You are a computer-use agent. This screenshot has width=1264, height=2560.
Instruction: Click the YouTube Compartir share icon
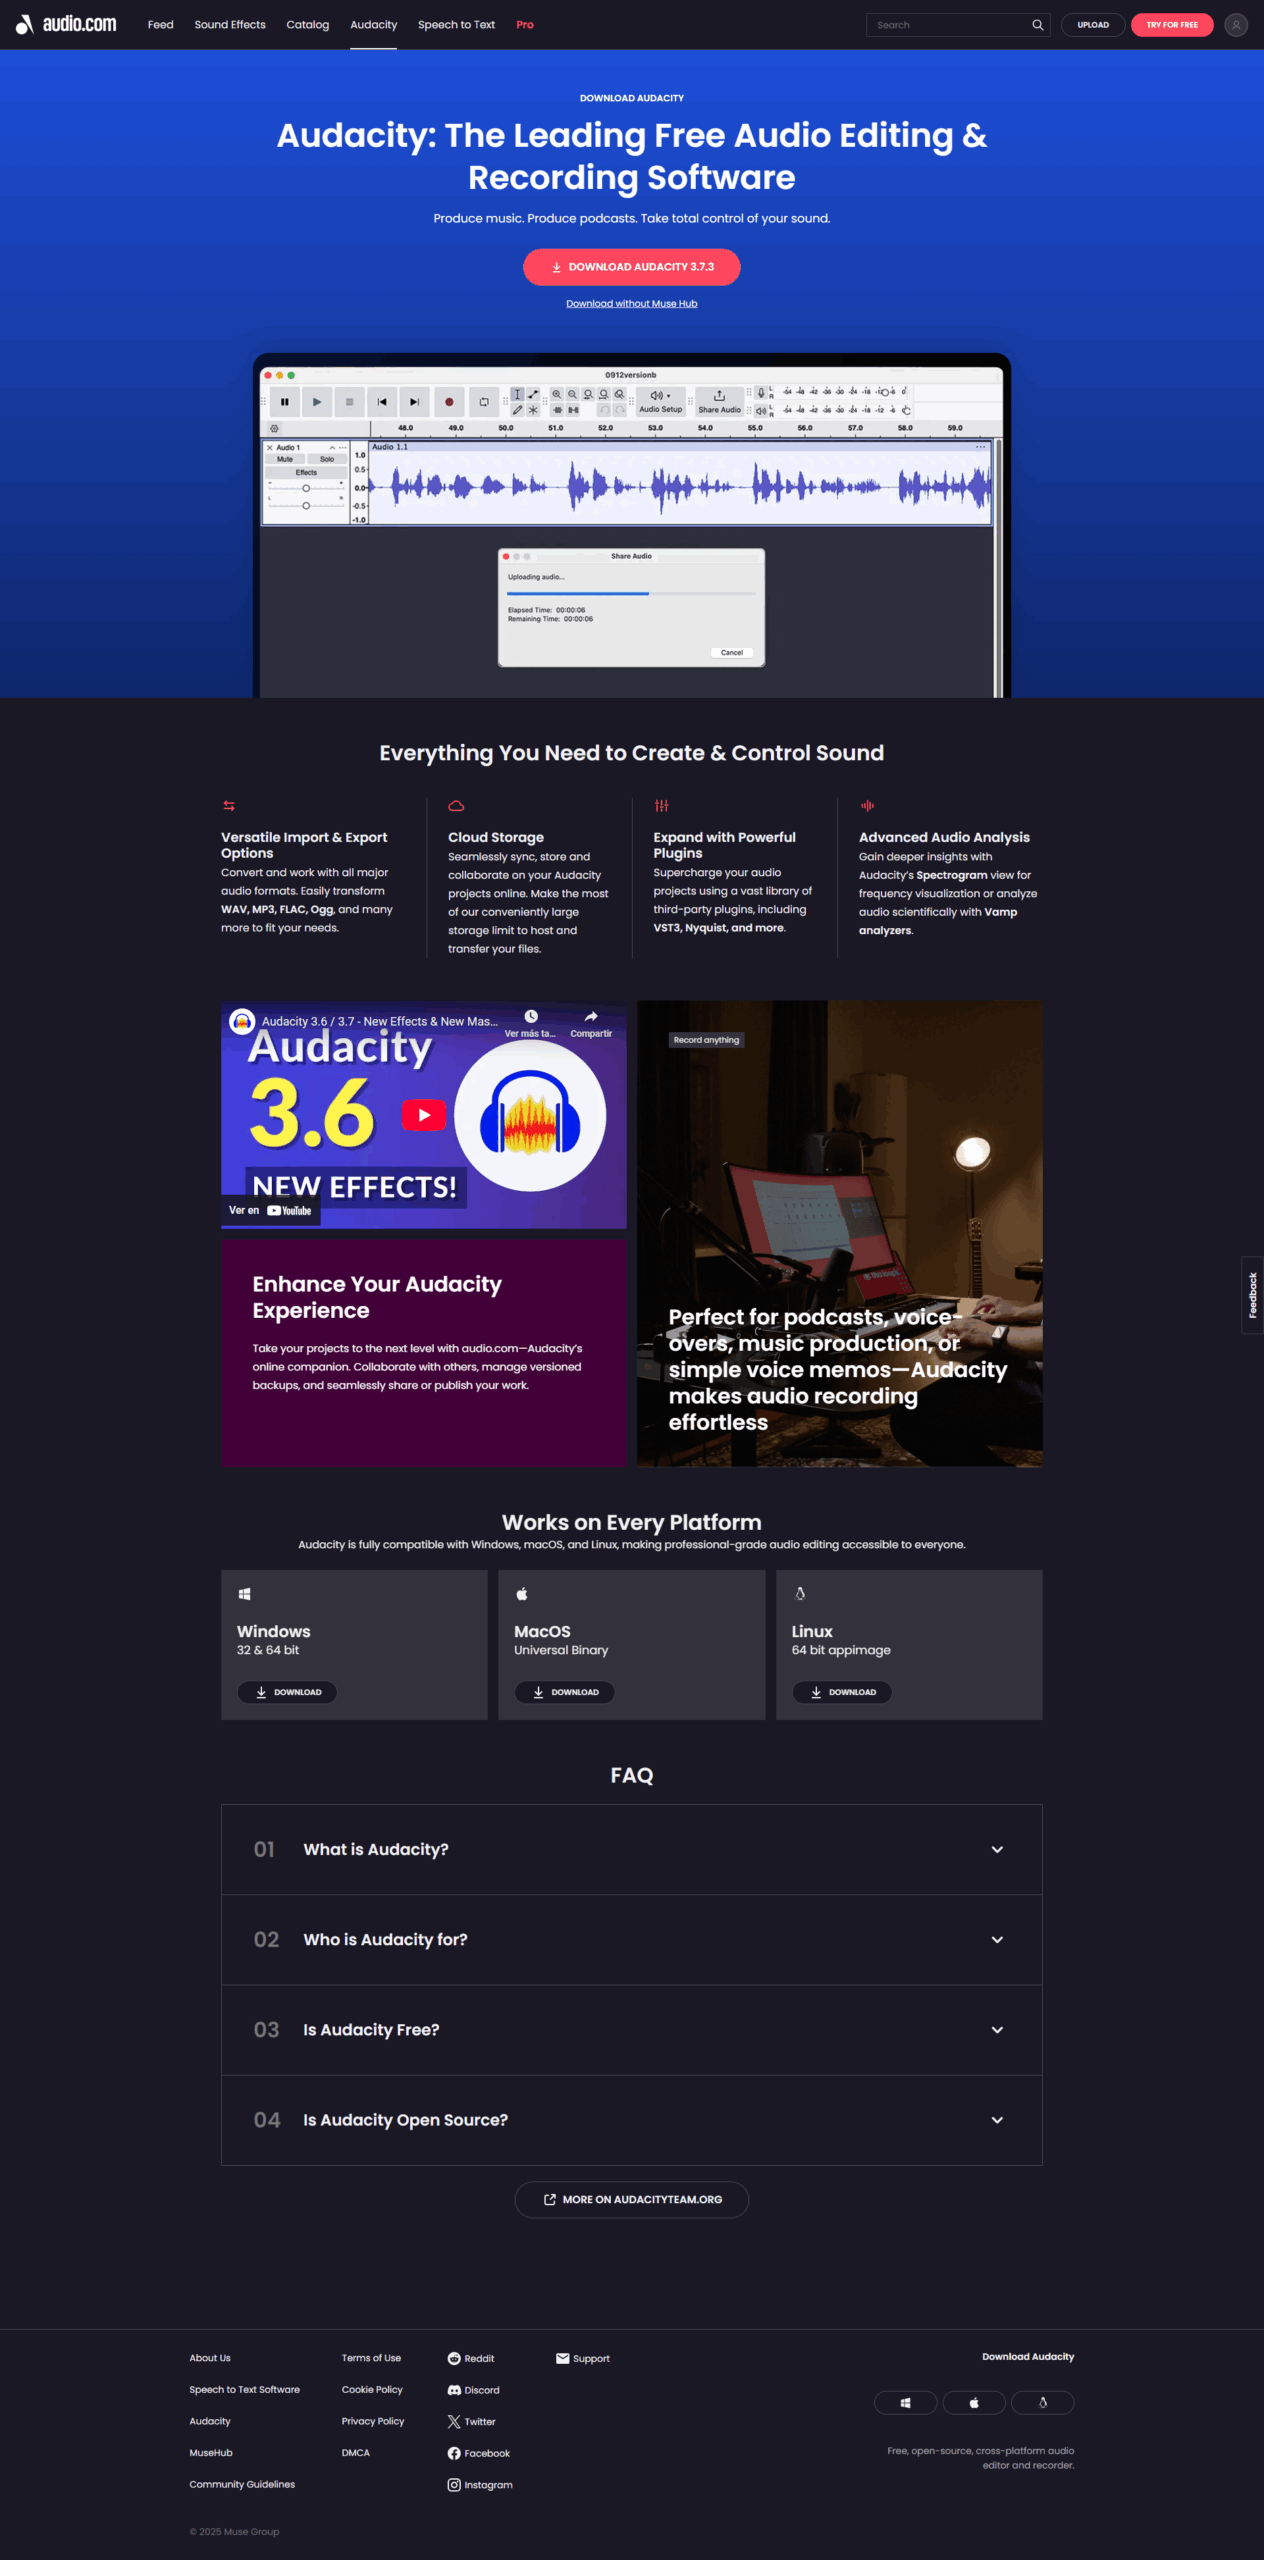(591, 1016)
